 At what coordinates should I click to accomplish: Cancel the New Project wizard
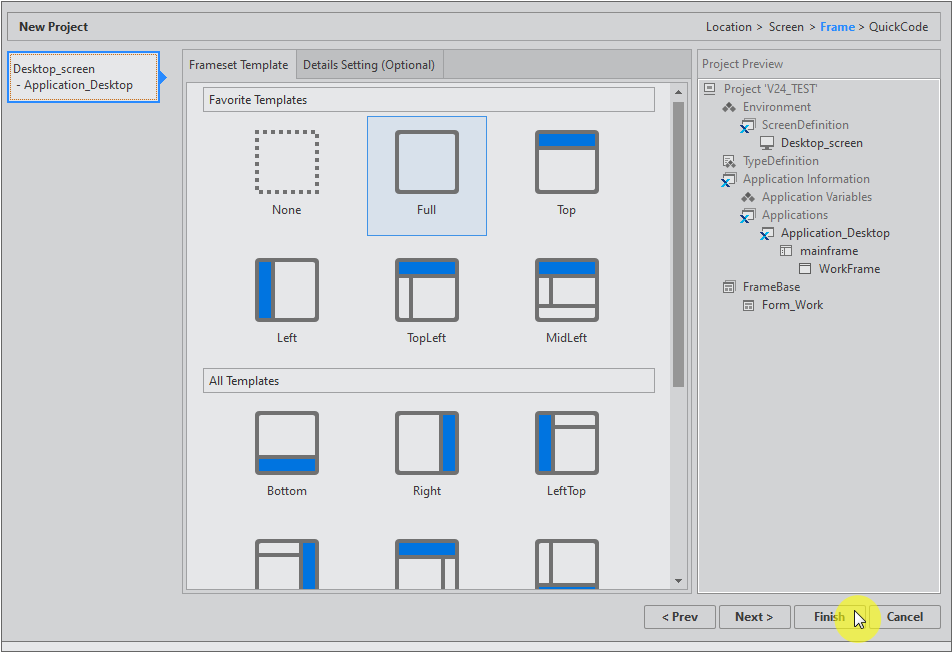(904, 617)
